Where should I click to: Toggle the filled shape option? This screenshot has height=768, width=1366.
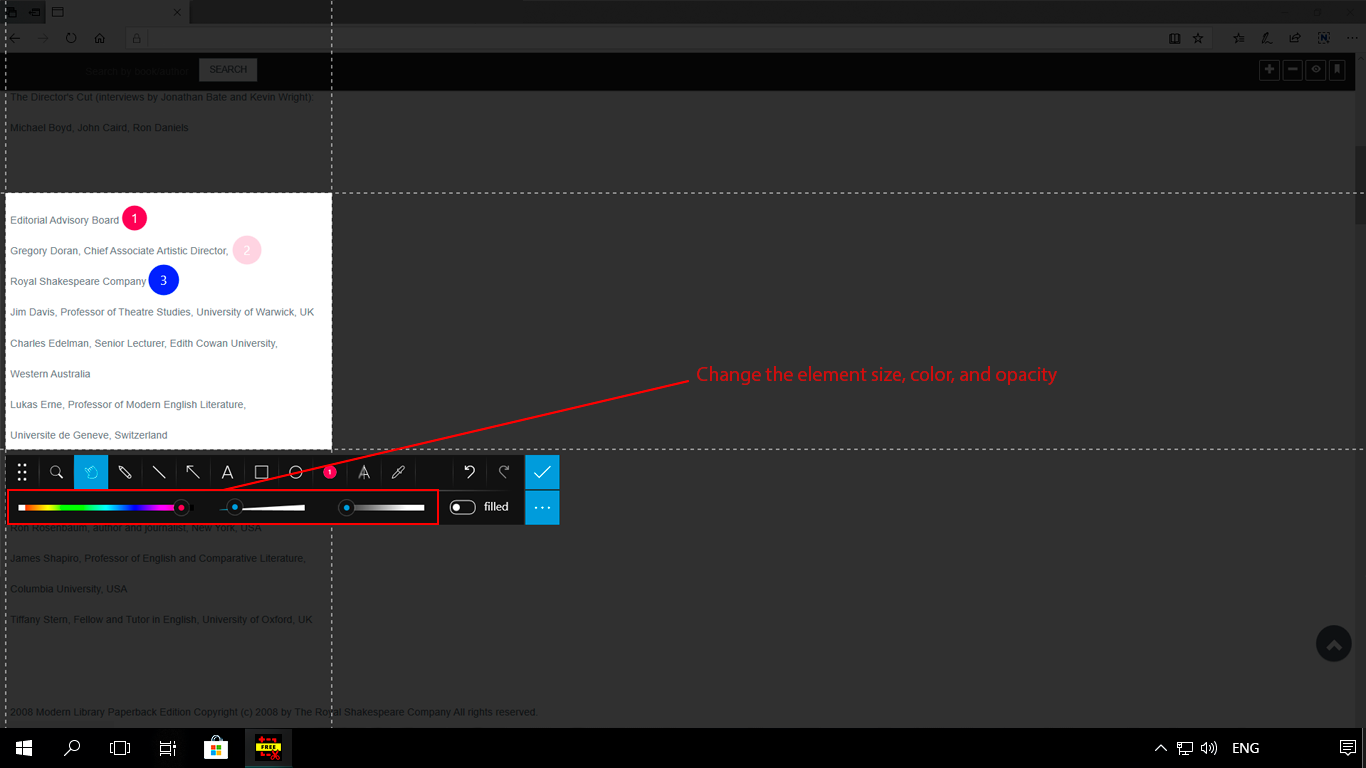click(462, 507)
